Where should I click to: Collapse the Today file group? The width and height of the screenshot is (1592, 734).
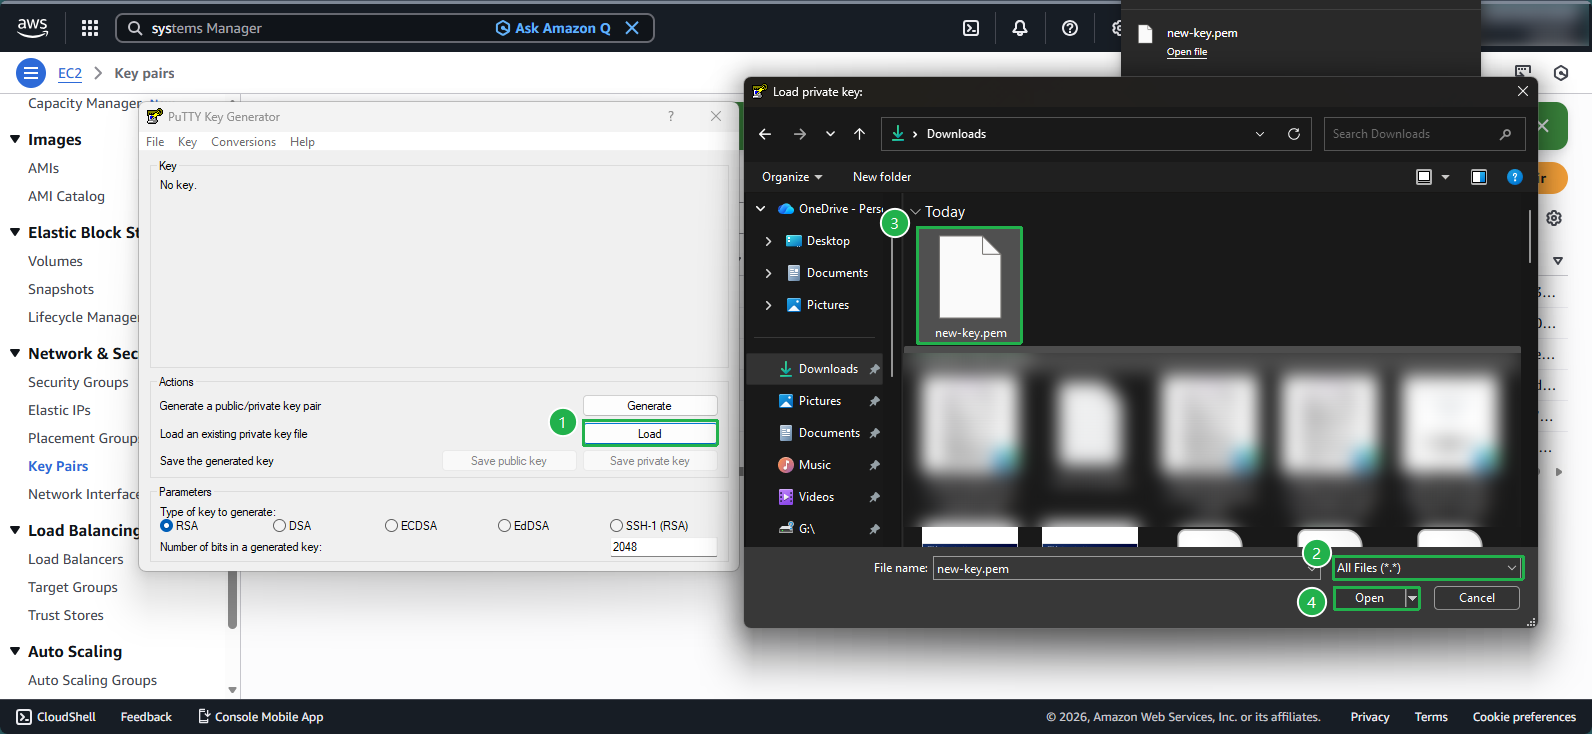(915, 212)
